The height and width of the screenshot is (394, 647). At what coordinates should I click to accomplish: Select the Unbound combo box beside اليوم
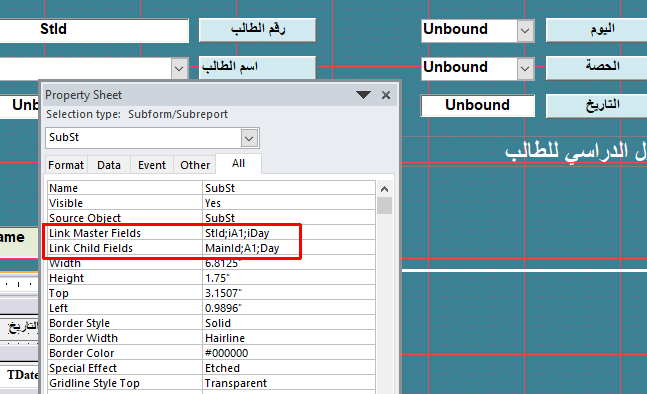(477, 31)
